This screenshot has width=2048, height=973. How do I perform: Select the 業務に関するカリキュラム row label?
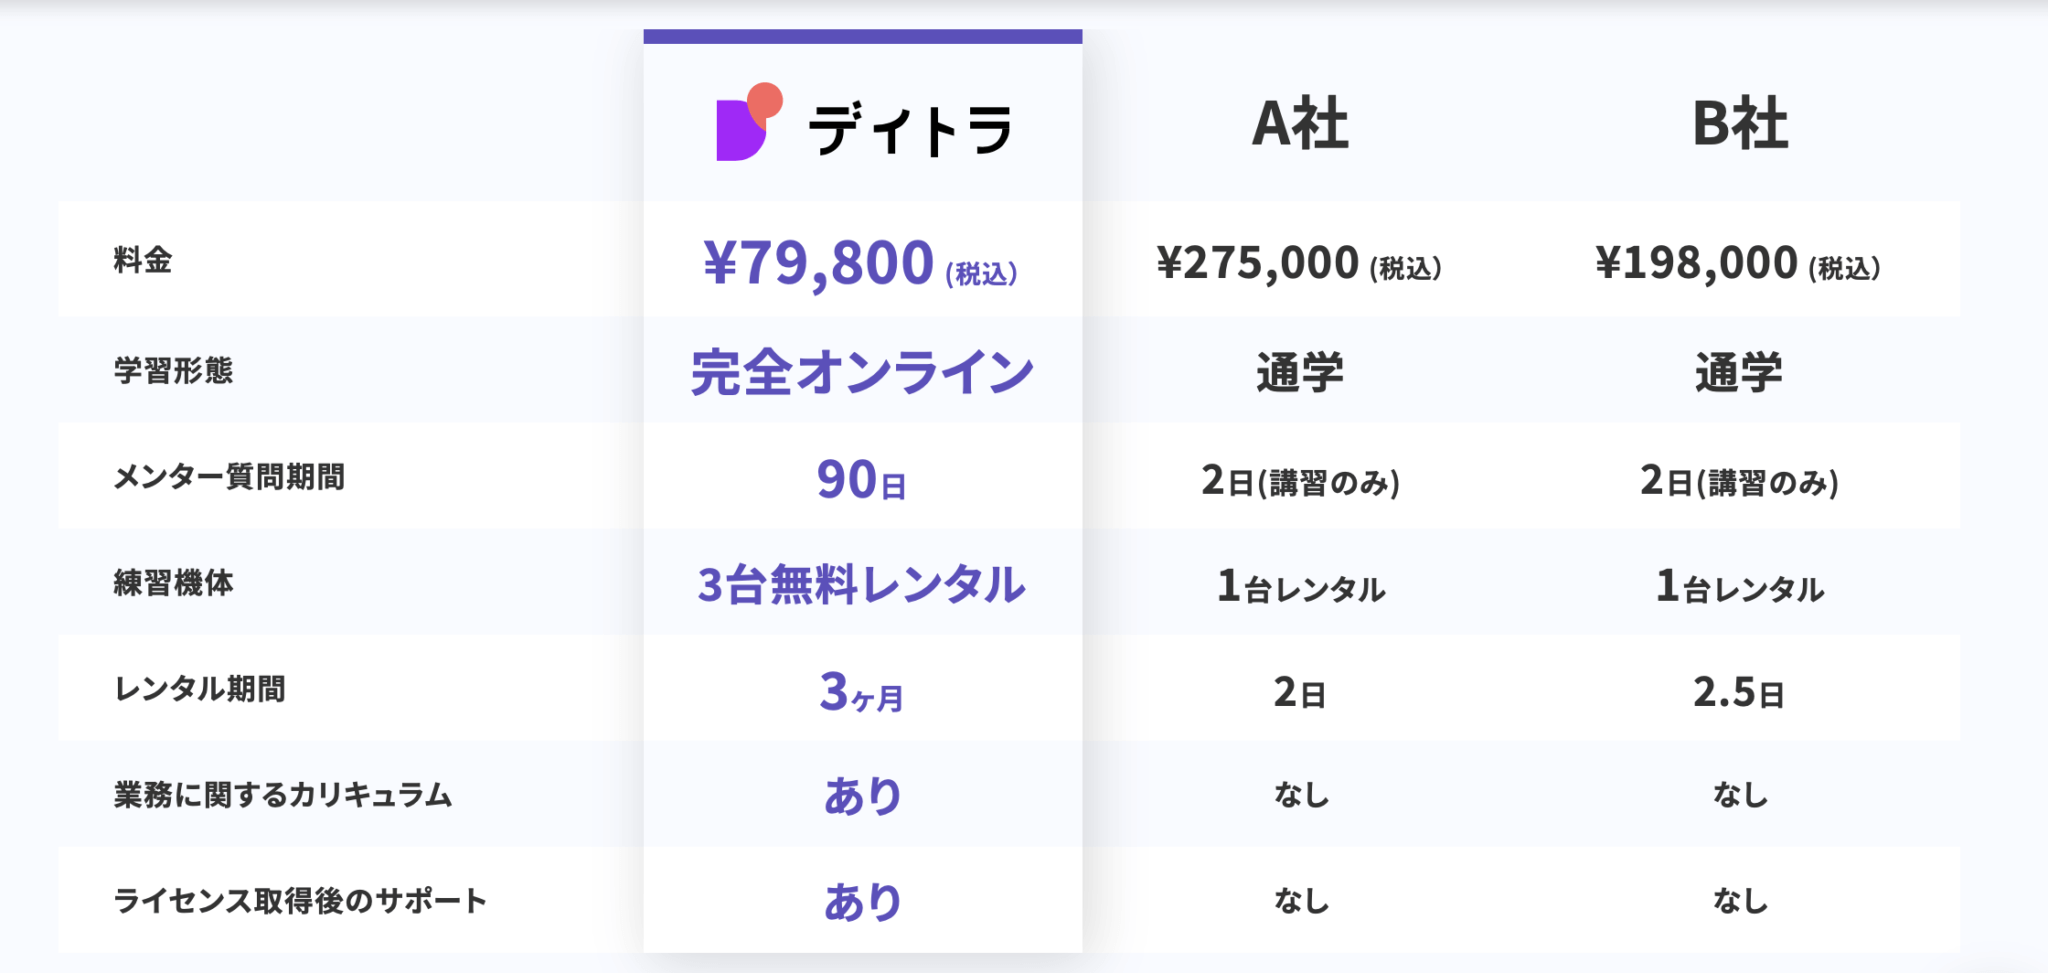(x=283, y=795)
